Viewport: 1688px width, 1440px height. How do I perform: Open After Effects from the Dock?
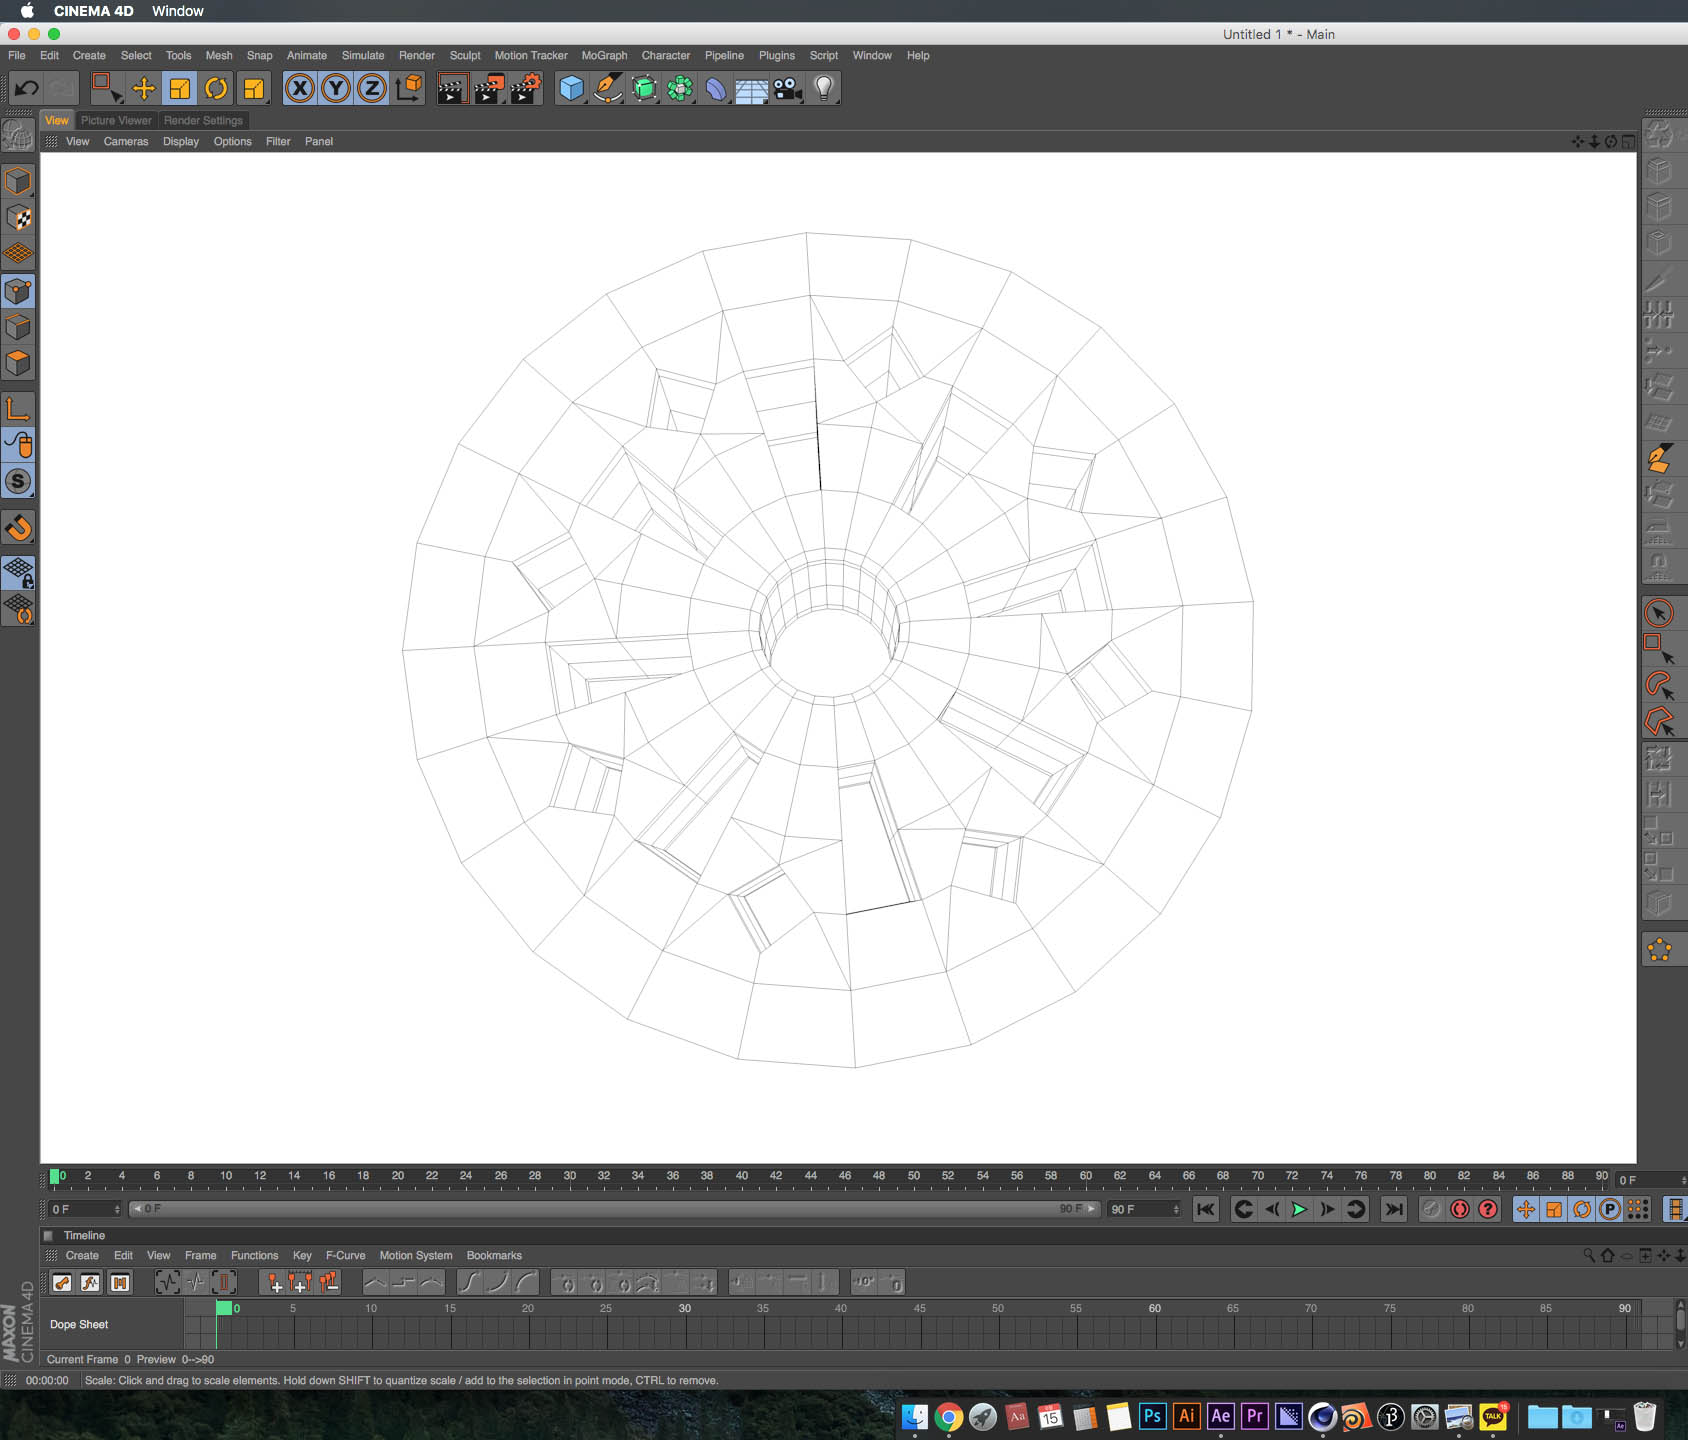coord(1220,1416)
